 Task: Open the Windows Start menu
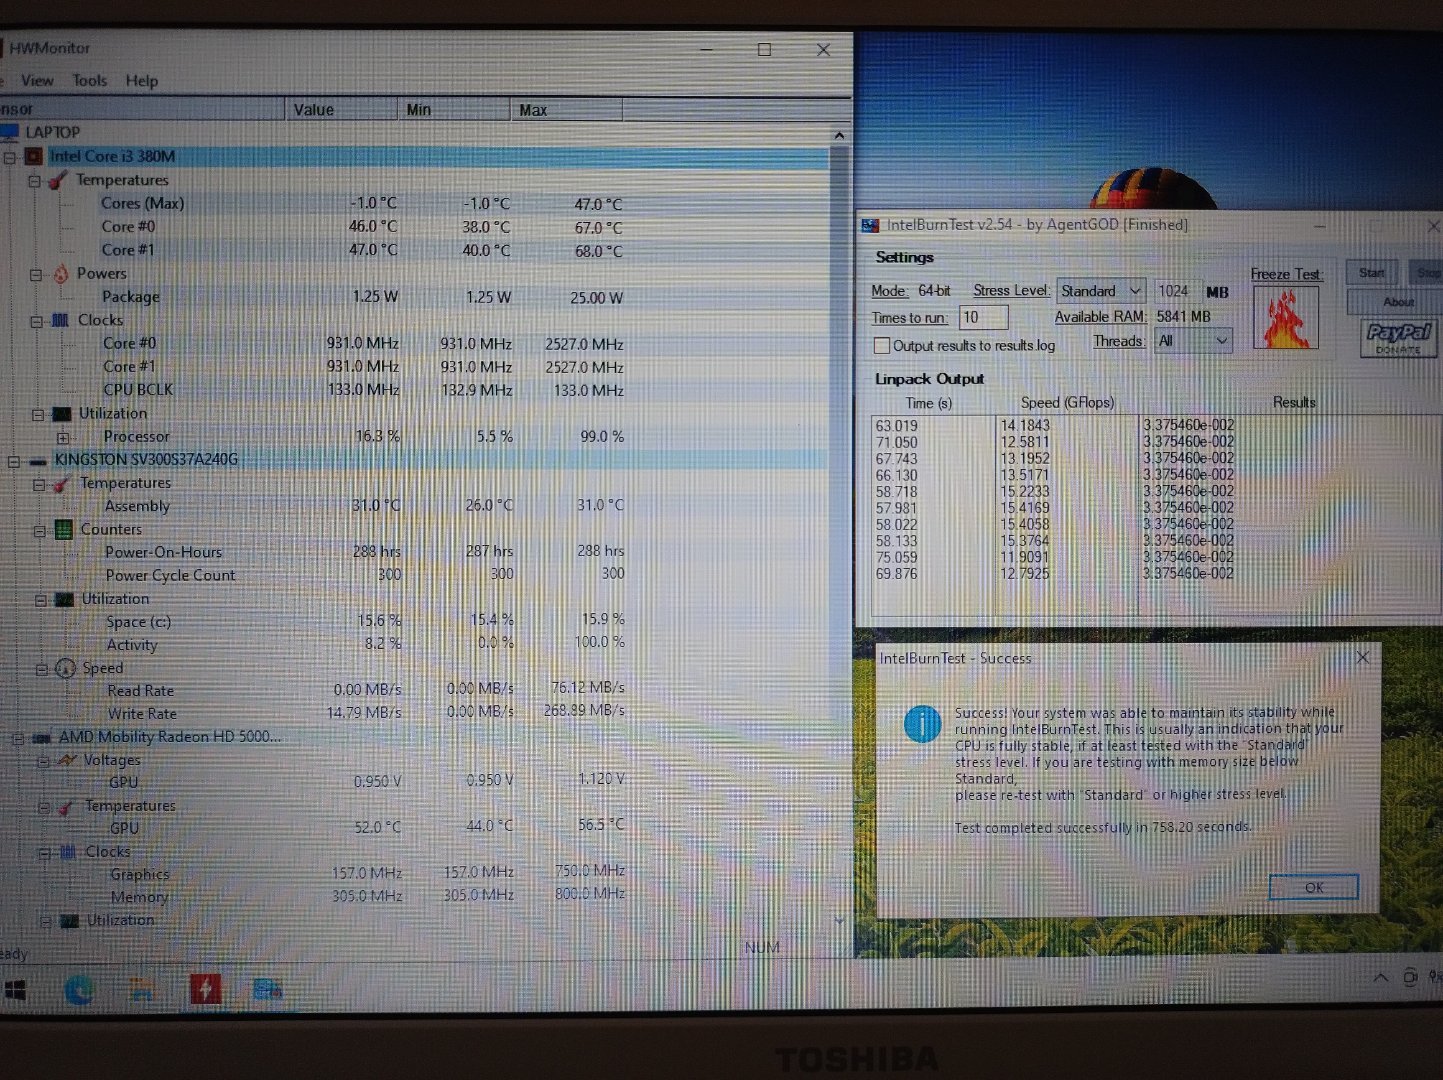click(x=15, y=991)
